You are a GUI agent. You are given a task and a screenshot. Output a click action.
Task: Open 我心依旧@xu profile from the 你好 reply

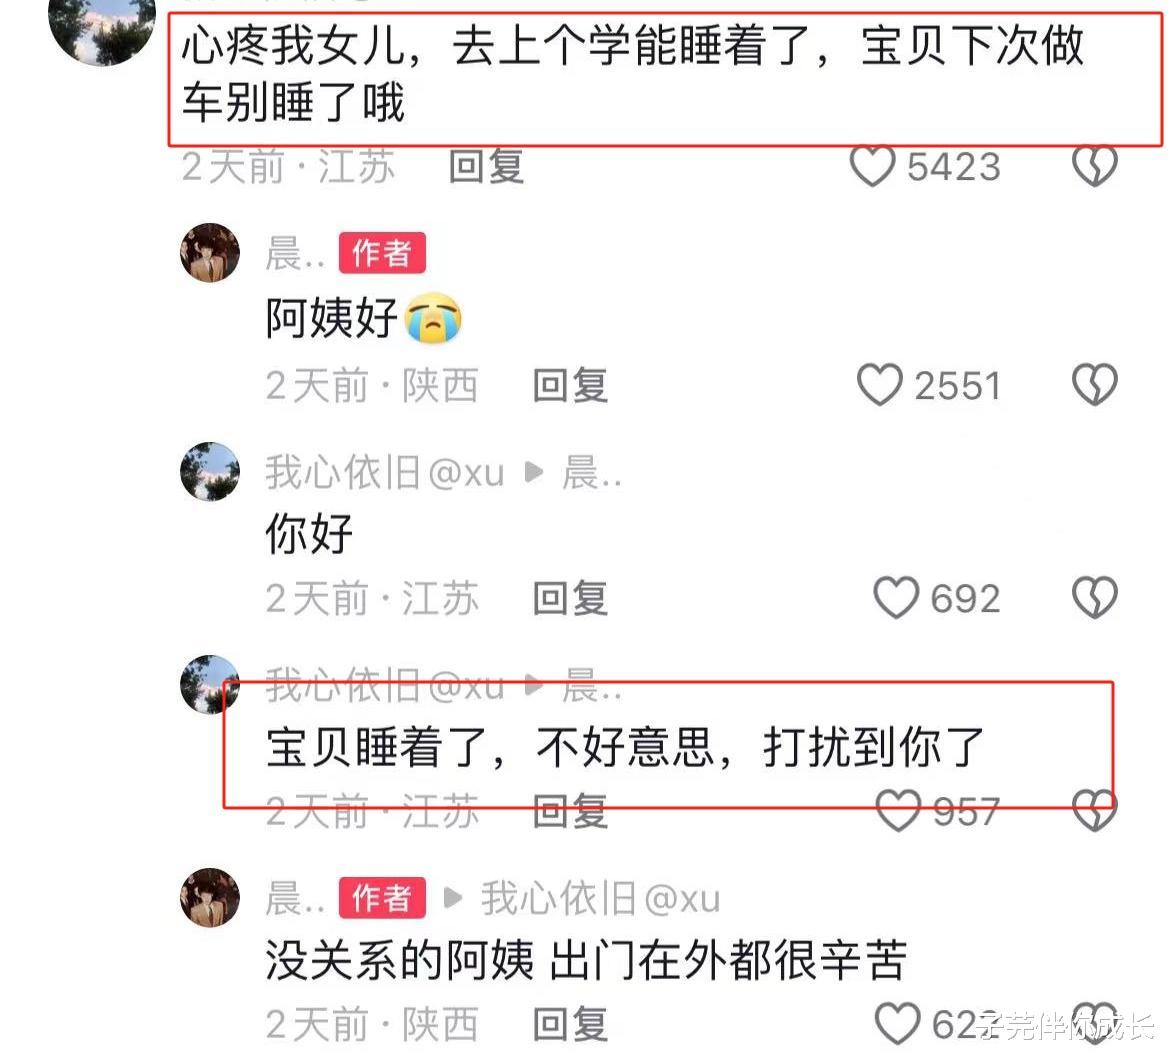[x=385, y=472]
